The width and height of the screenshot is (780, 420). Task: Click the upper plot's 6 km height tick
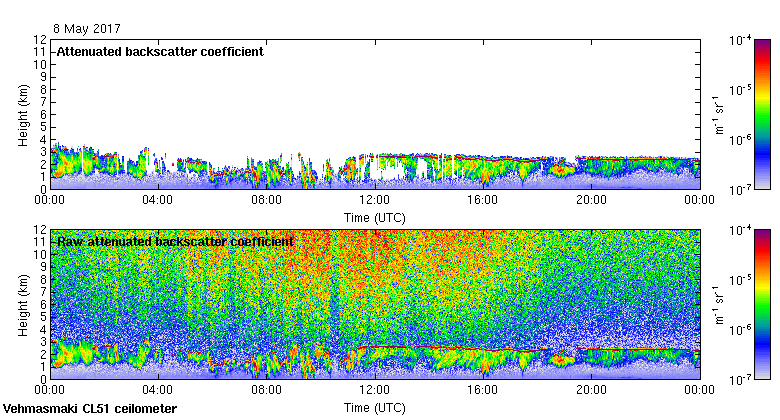pyautogui.click(x=44, y=114)
